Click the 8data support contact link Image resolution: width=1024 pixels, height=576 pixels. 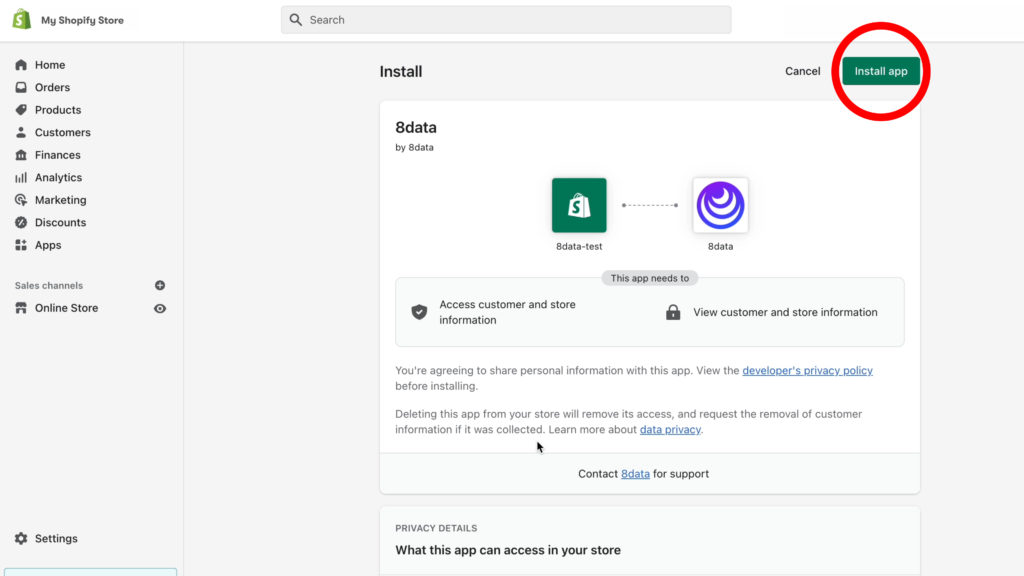[x=635, y=473]
